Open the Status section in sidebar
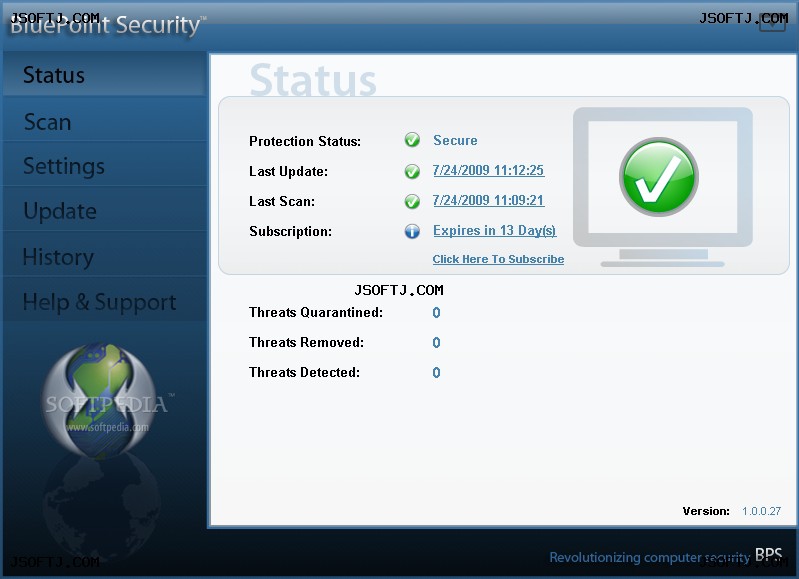Viewport: 799px width, 579px height. coord(104,74)
